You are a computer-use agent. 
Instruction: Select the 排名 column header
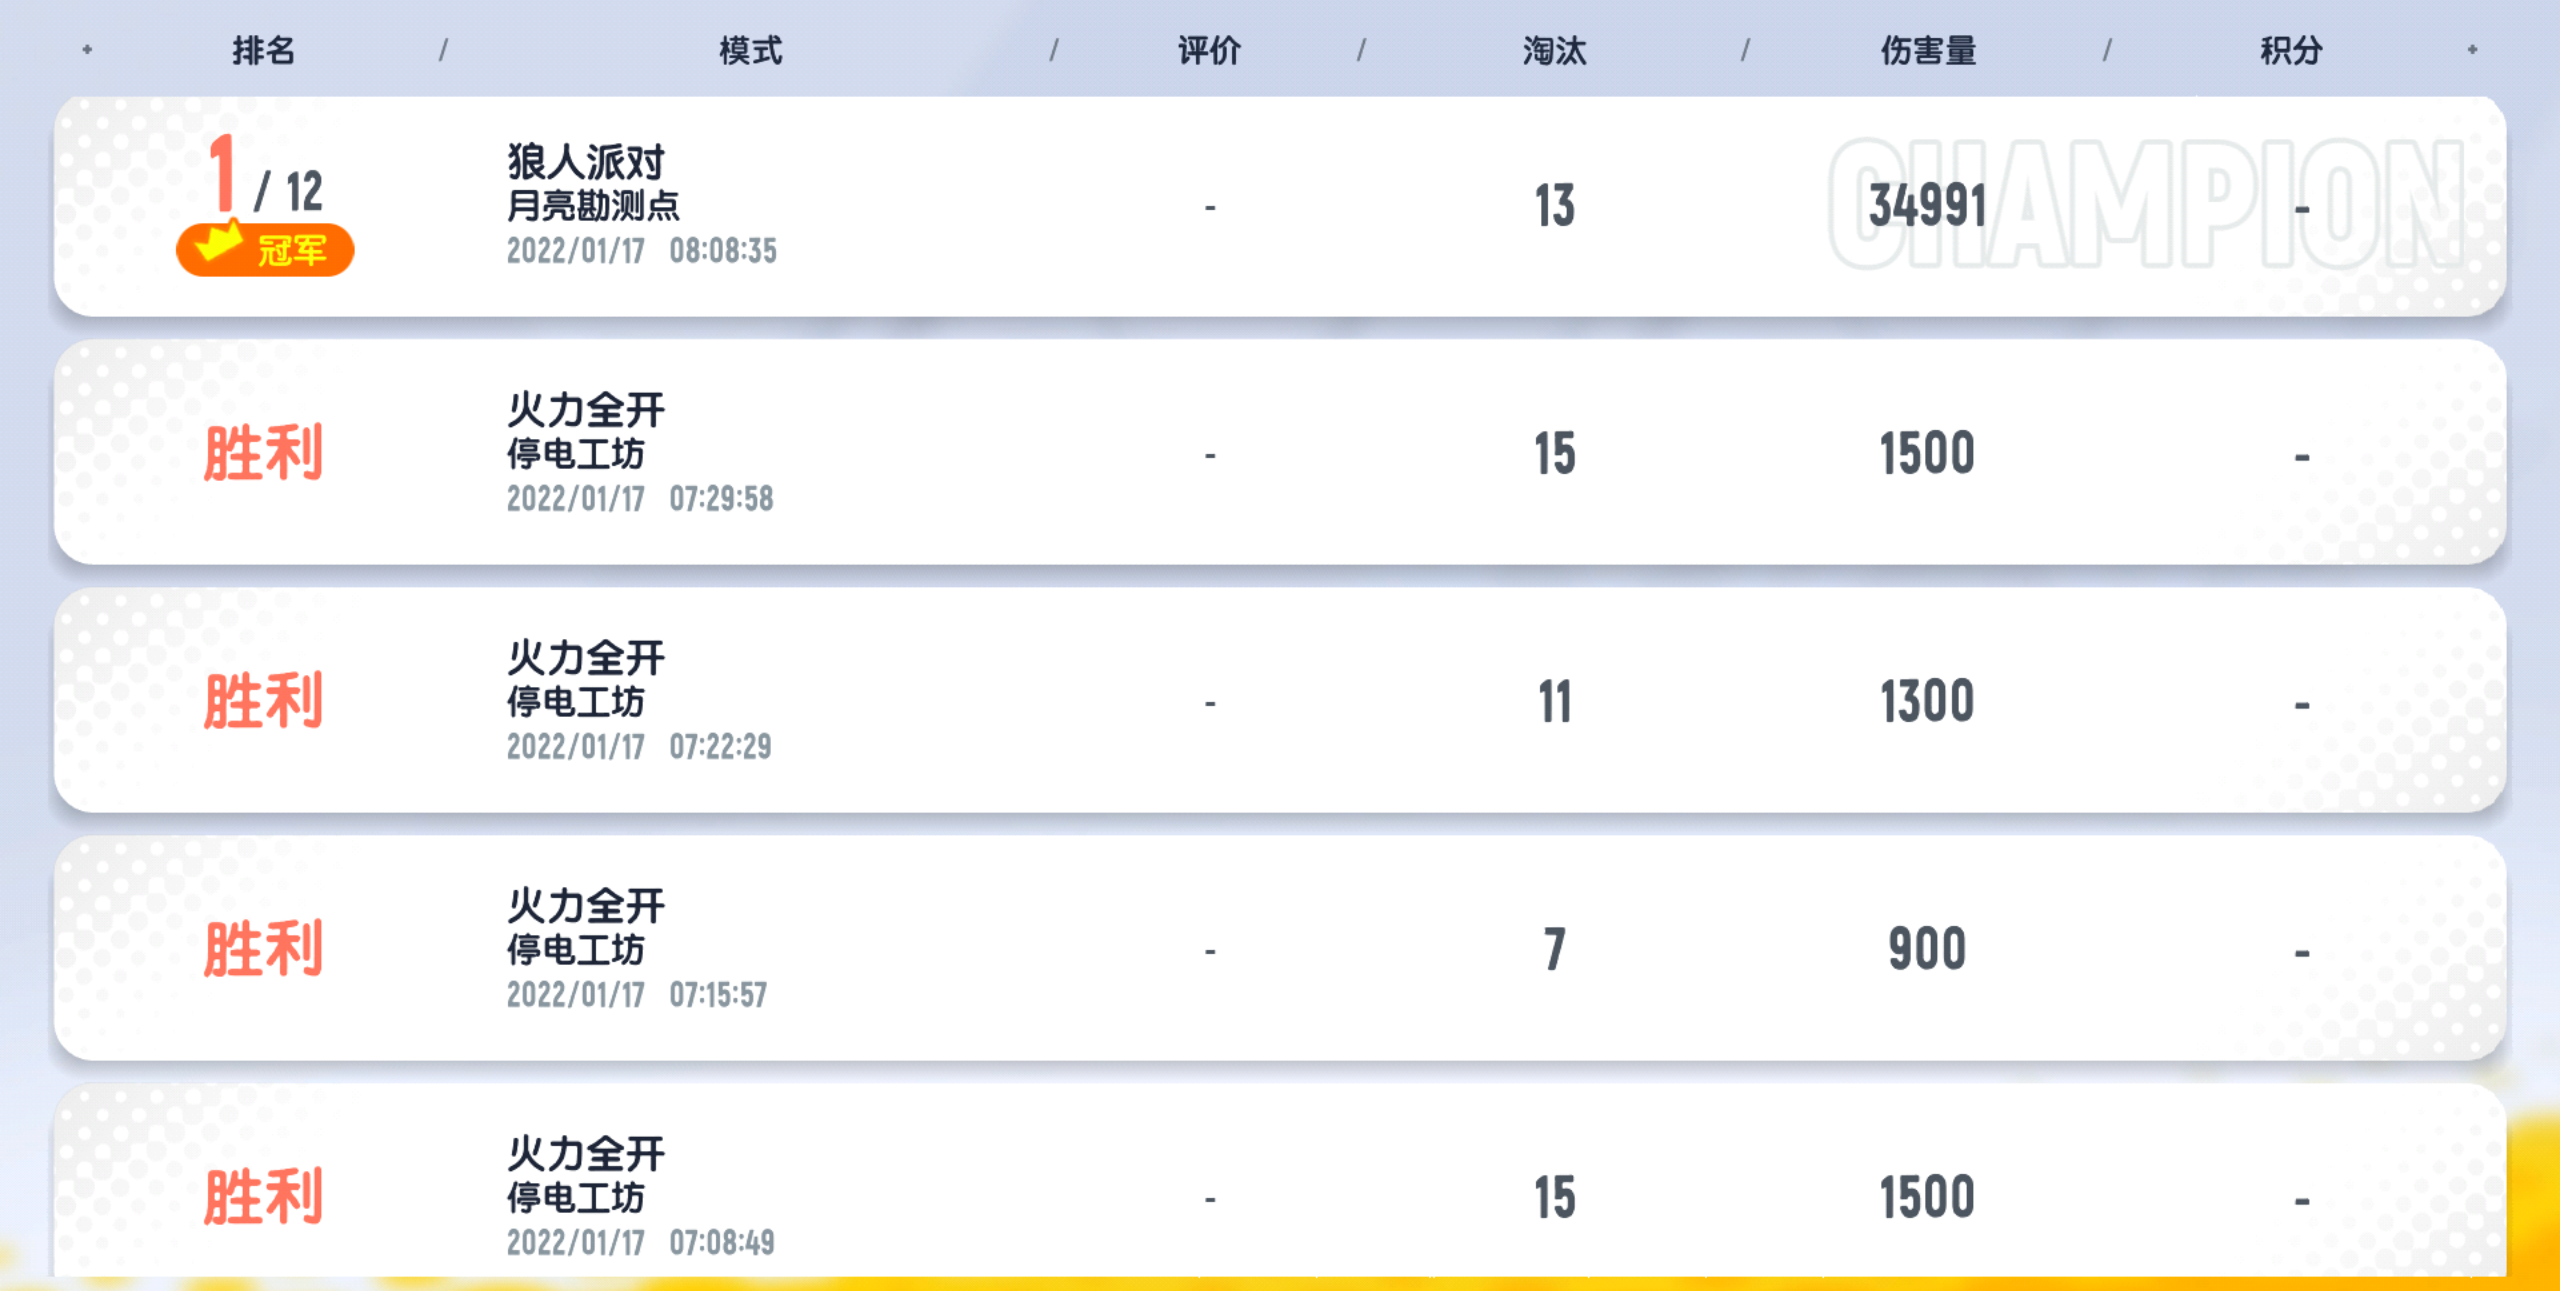(x=264, y=50)
